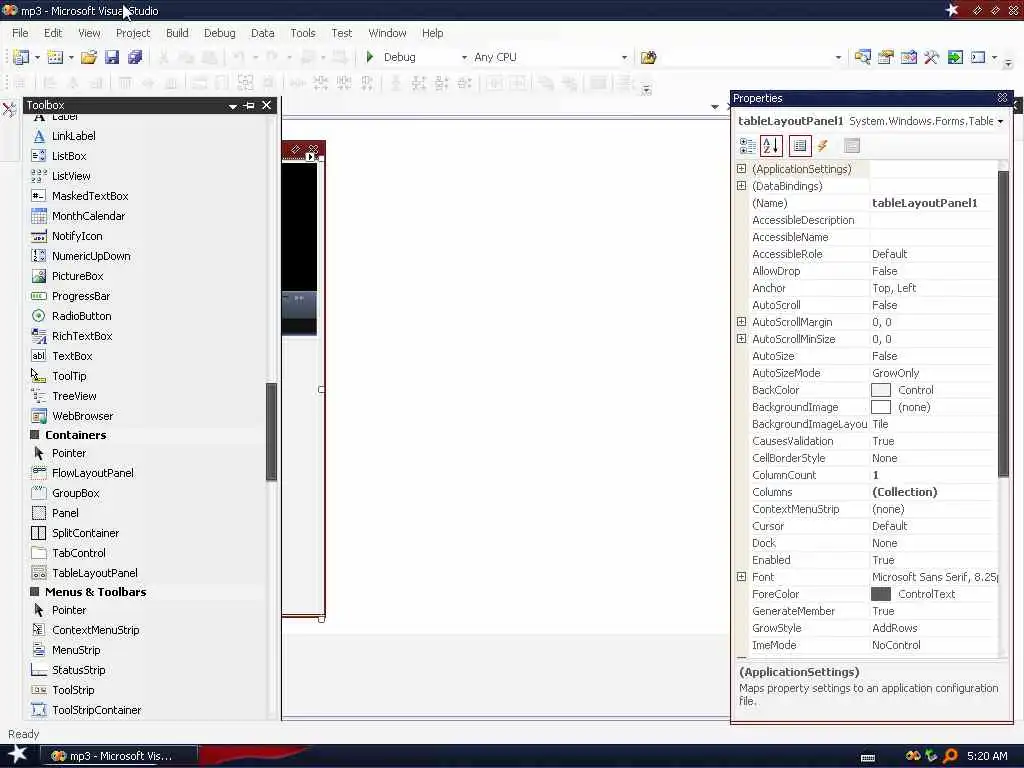Open the Solution Explorer toolbar icon
Viewport: 1024px width, 768px height.
[x=863, y=57]
